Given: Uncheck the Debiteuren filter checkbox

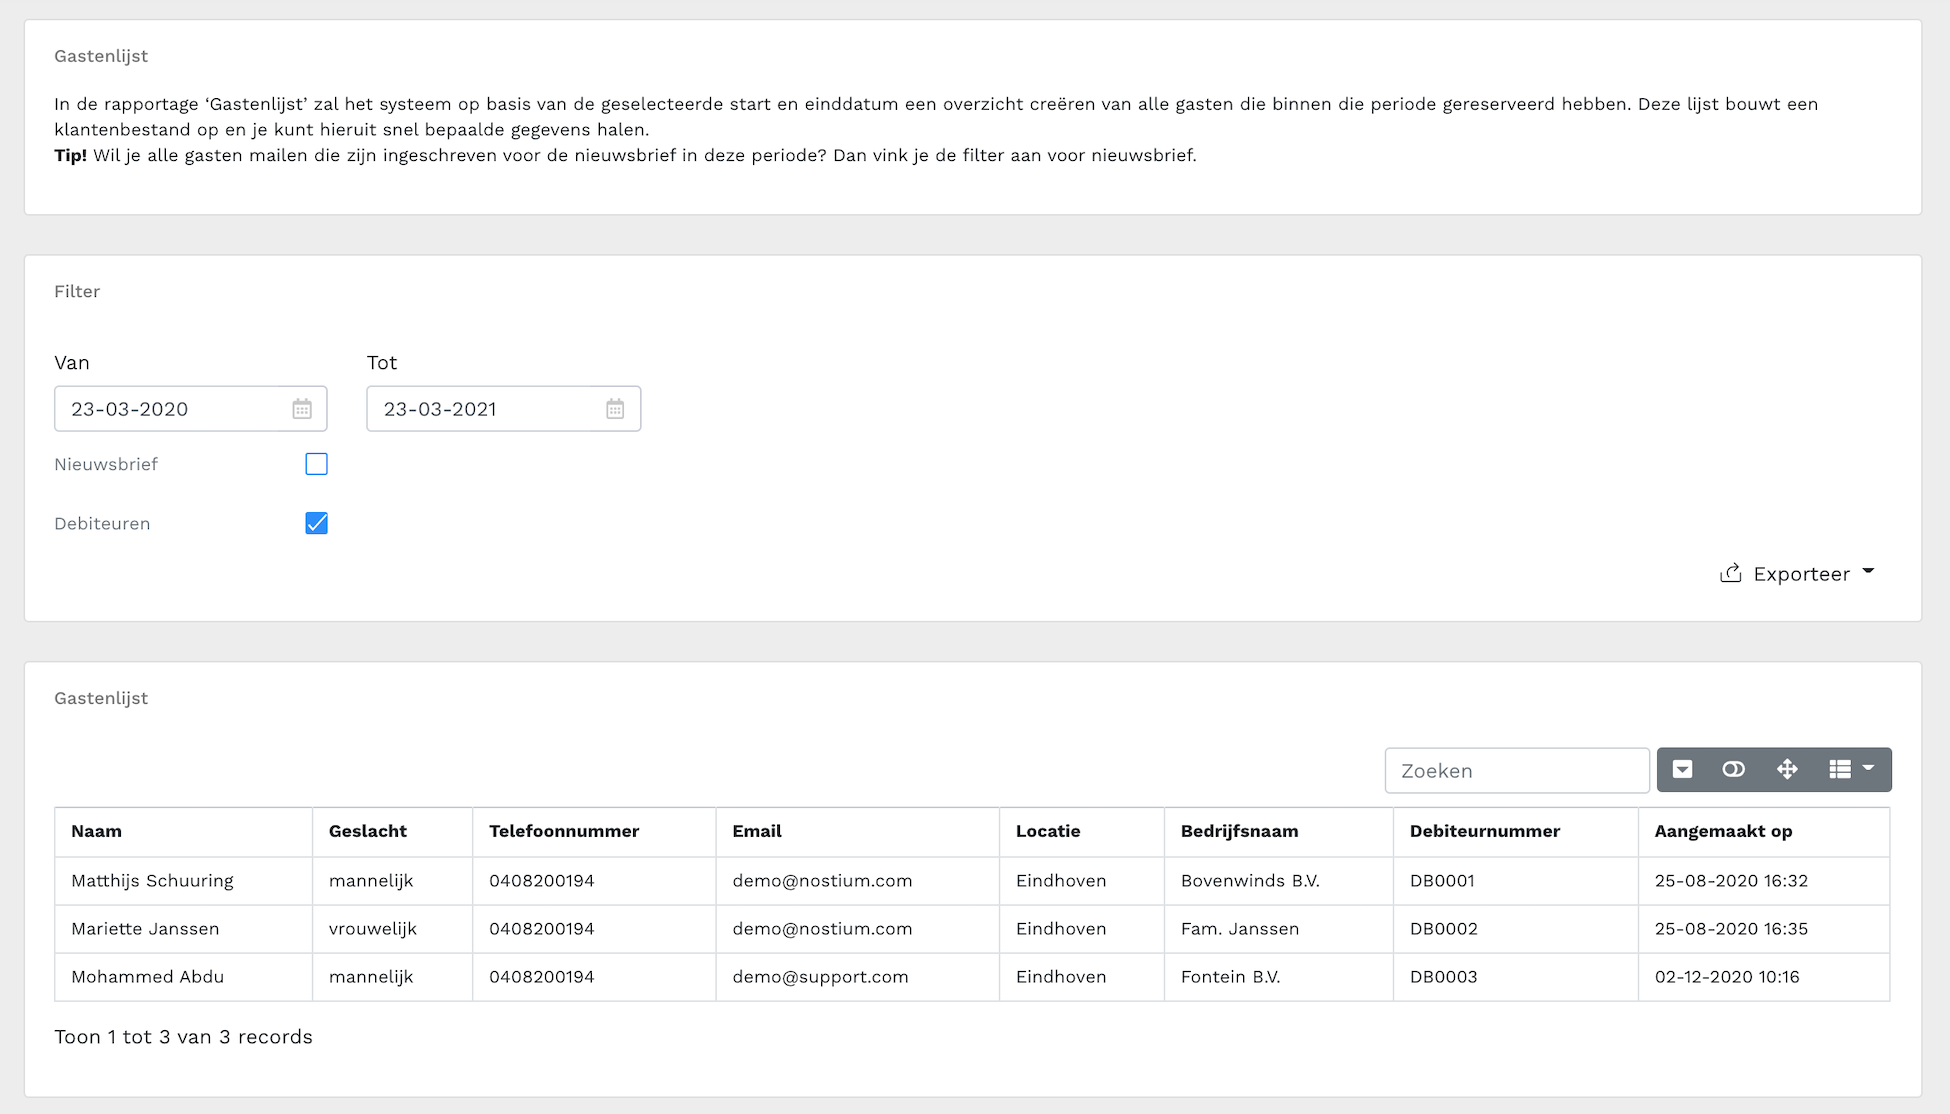Looking at the screenshot, I should (316, 523).
